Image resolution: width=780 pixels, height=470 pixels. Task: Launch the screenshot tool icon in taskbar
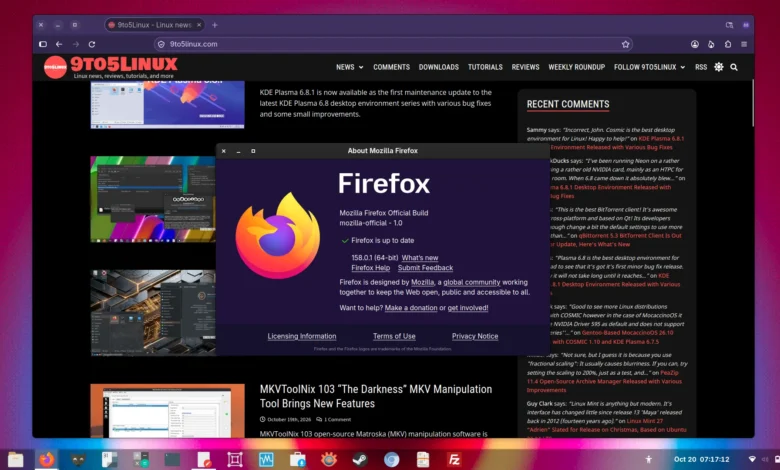pyautogui.click(x=235, y=460)
